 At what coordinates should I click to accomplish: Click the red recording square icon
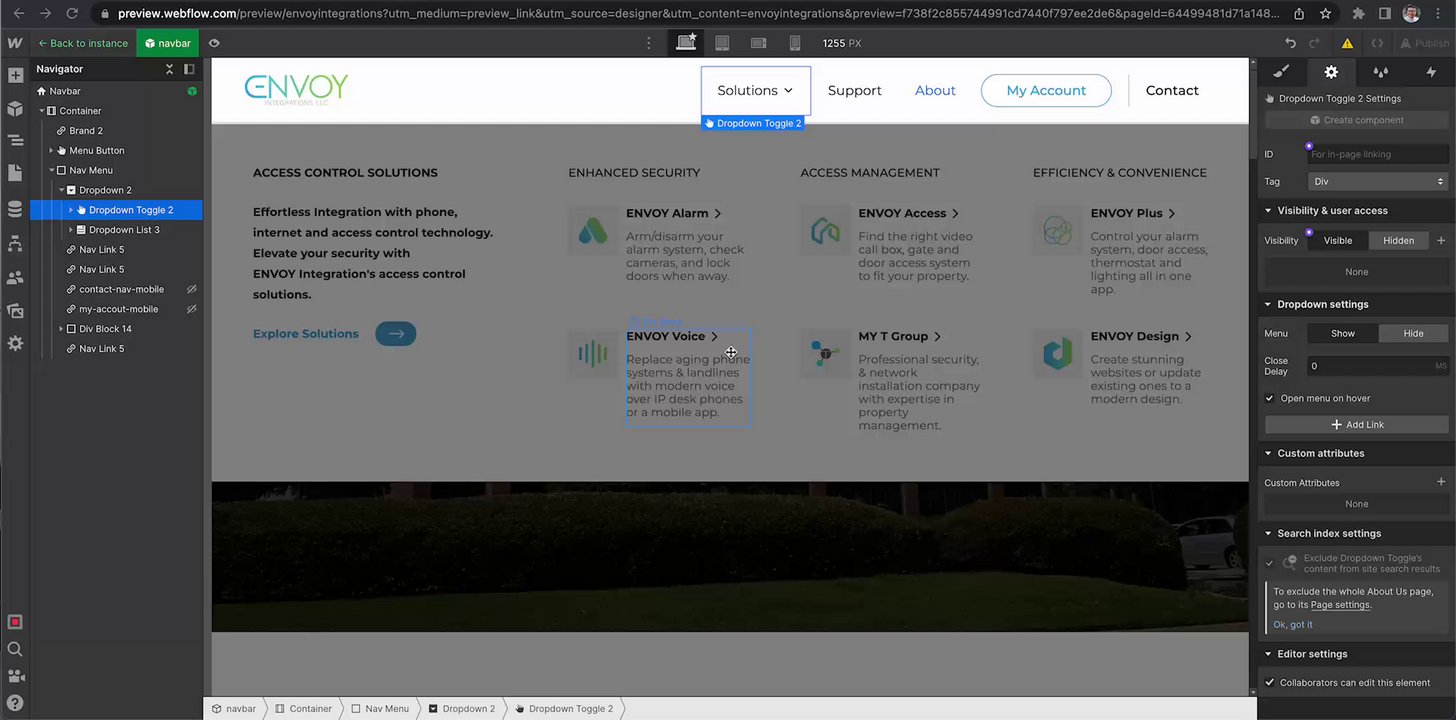tap(15, 622)
